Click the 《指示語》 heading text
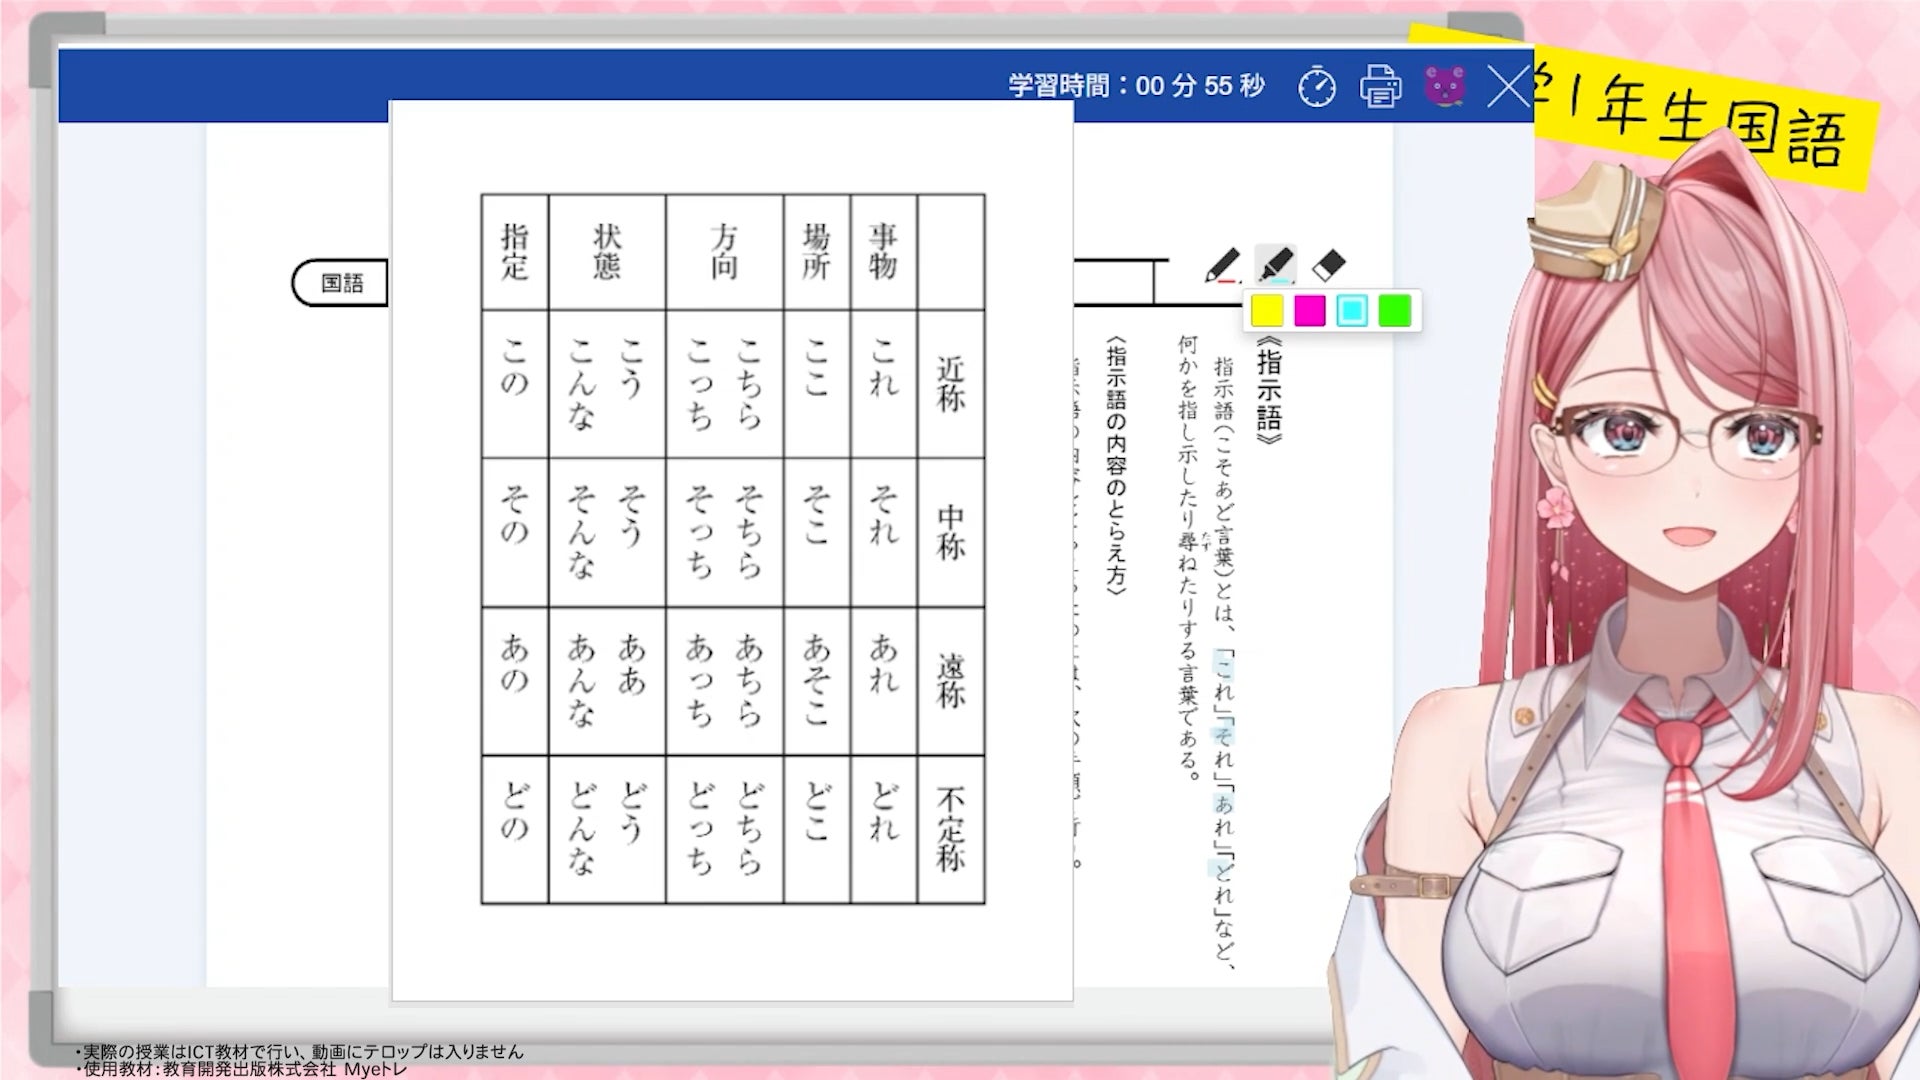The image size is (1920, 1080). coord(1268,391)
